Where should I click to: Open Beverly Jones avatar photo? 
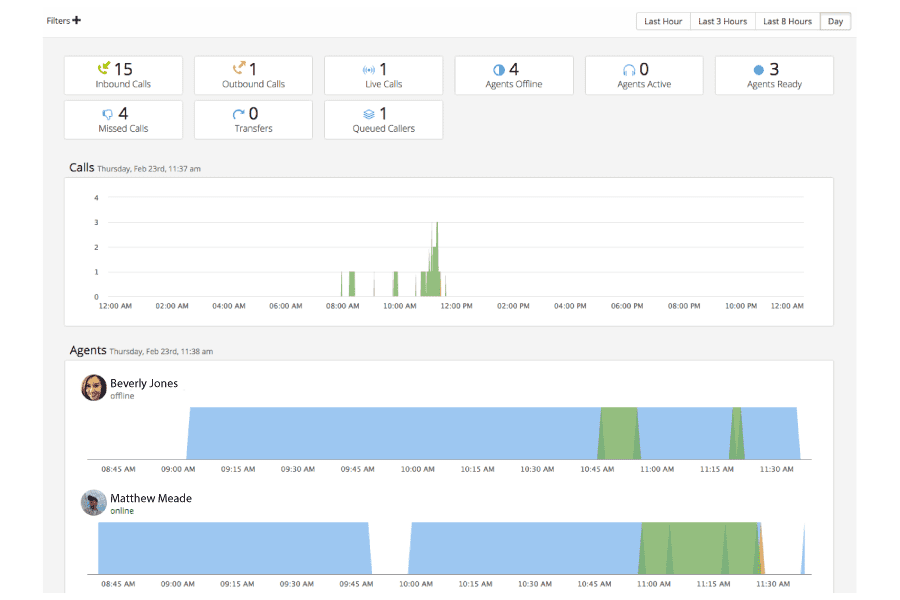94,388
